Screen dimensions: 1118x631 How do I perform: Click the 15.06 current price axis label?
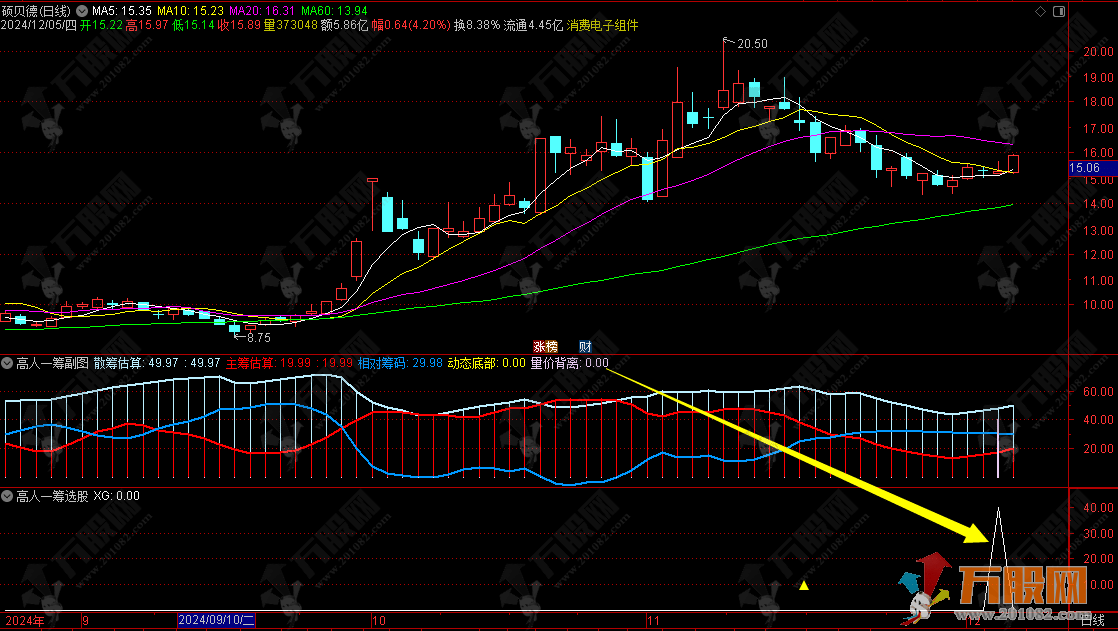coord(1084,168)
